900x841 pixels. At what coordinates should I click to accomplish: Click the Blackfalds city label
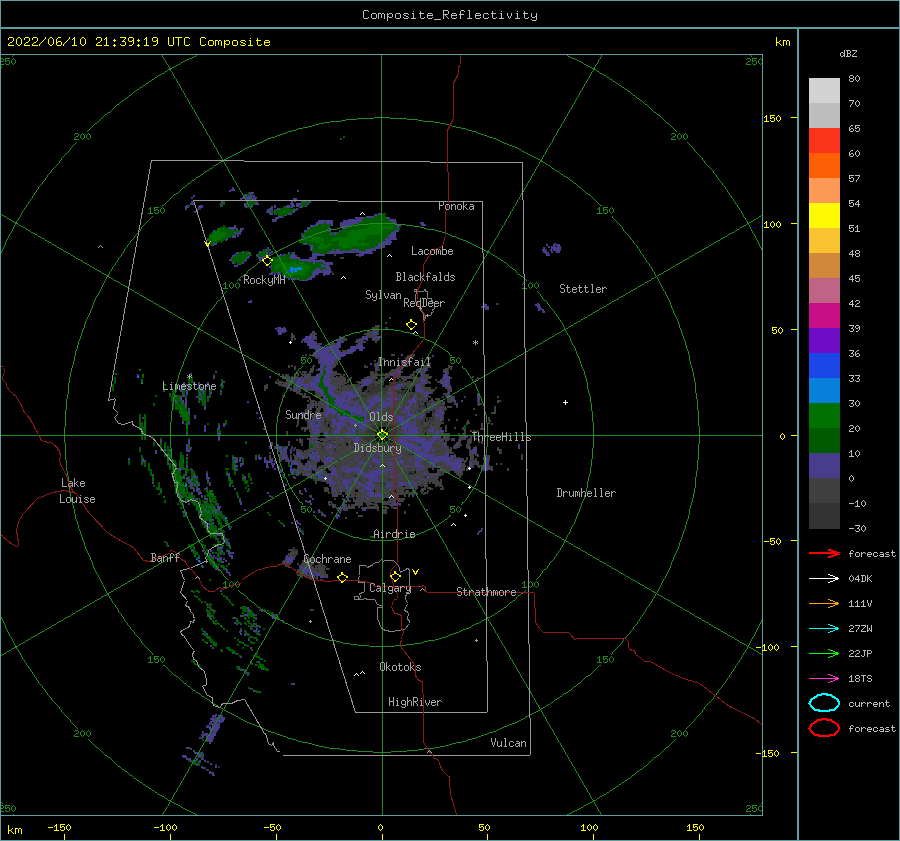click(x=425, y=277)
